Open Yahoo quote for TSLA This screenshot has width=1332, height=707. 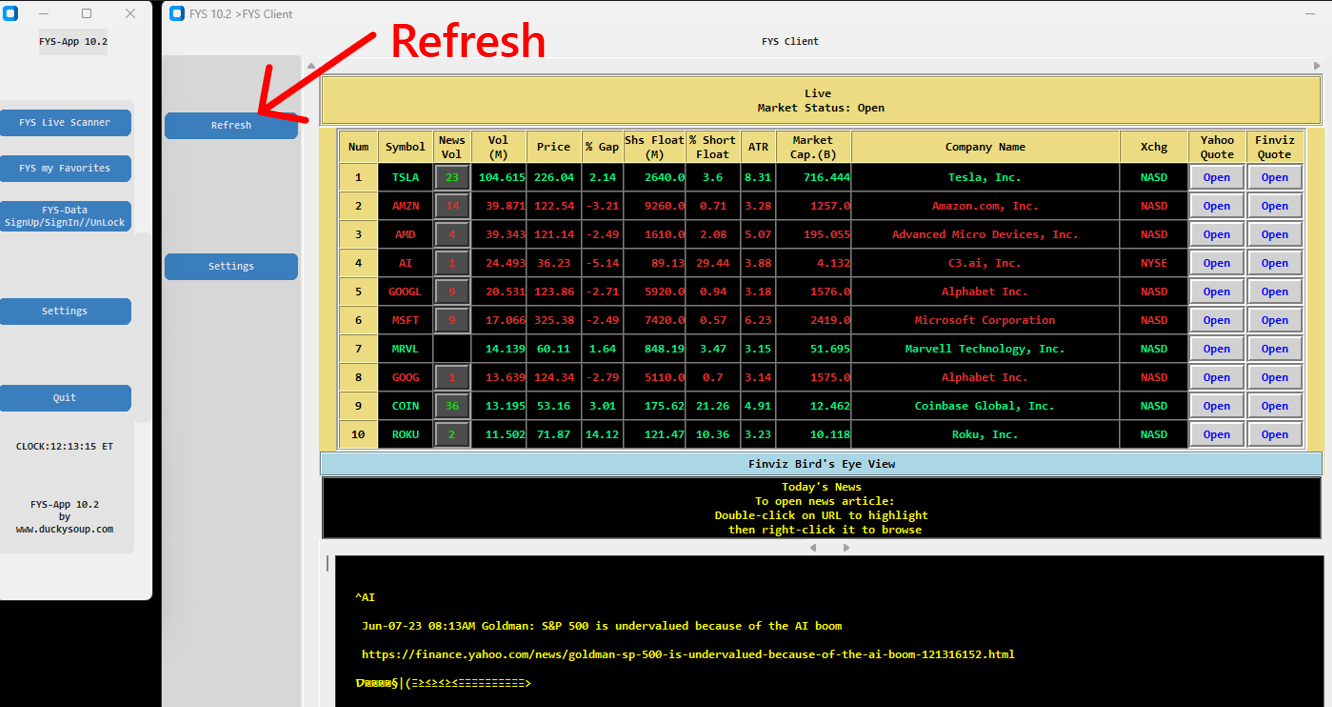tap(1217, 177)
